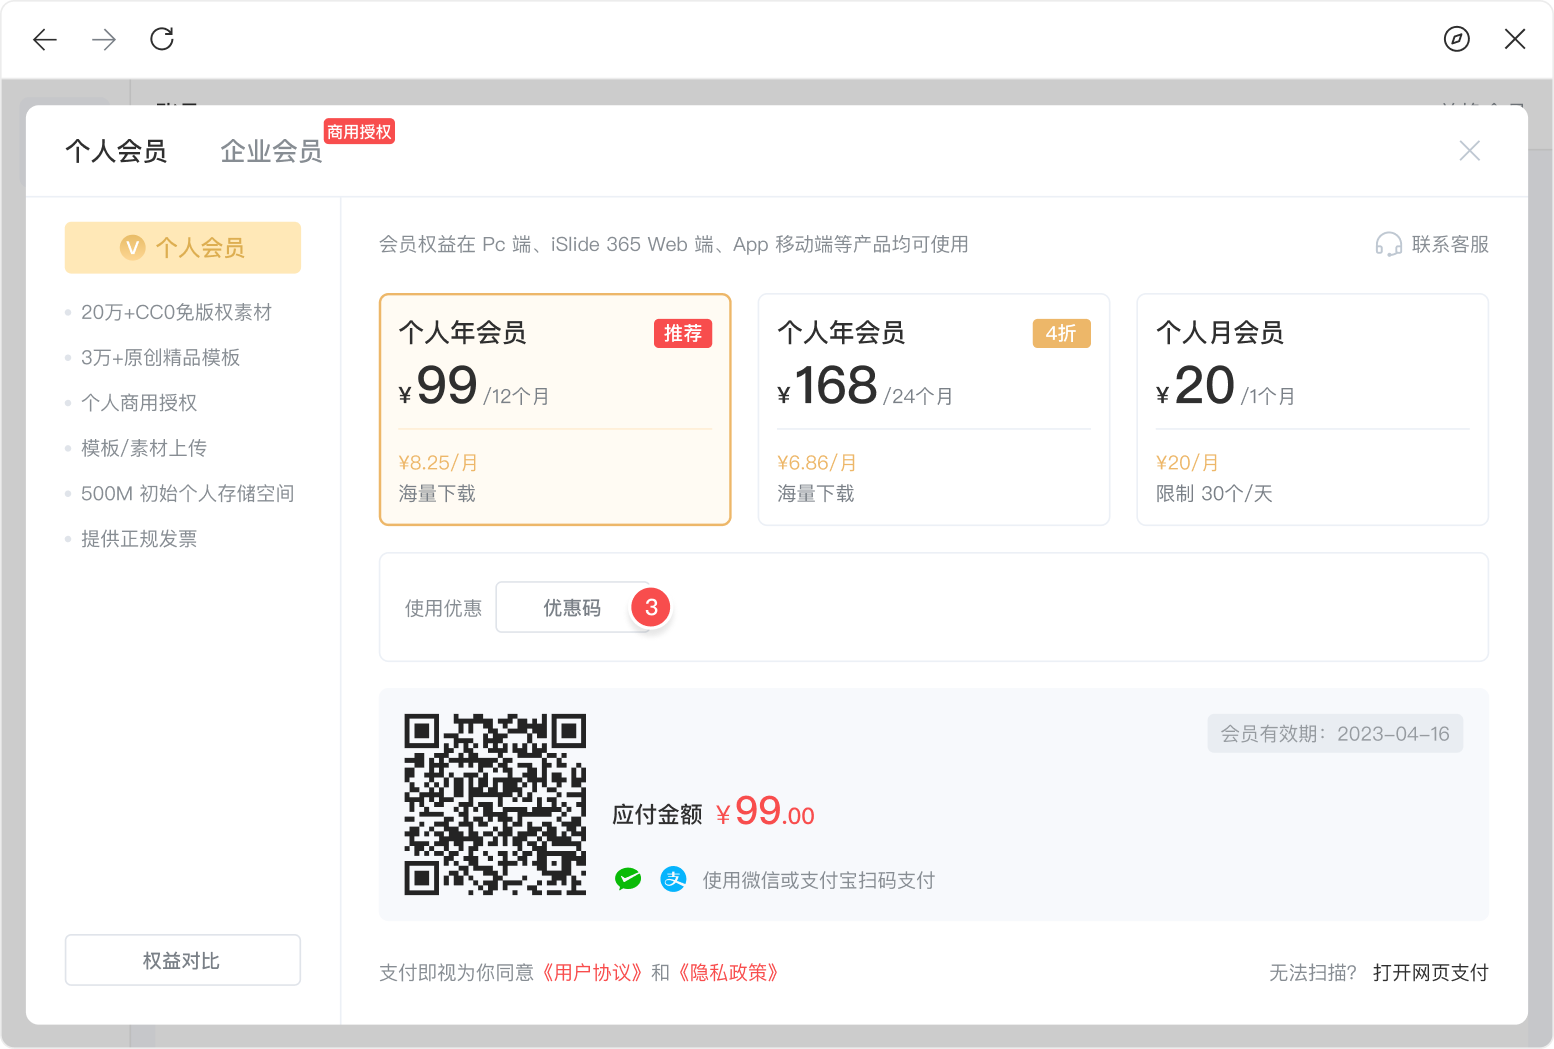Go forward with the right arrow icon

104,39
